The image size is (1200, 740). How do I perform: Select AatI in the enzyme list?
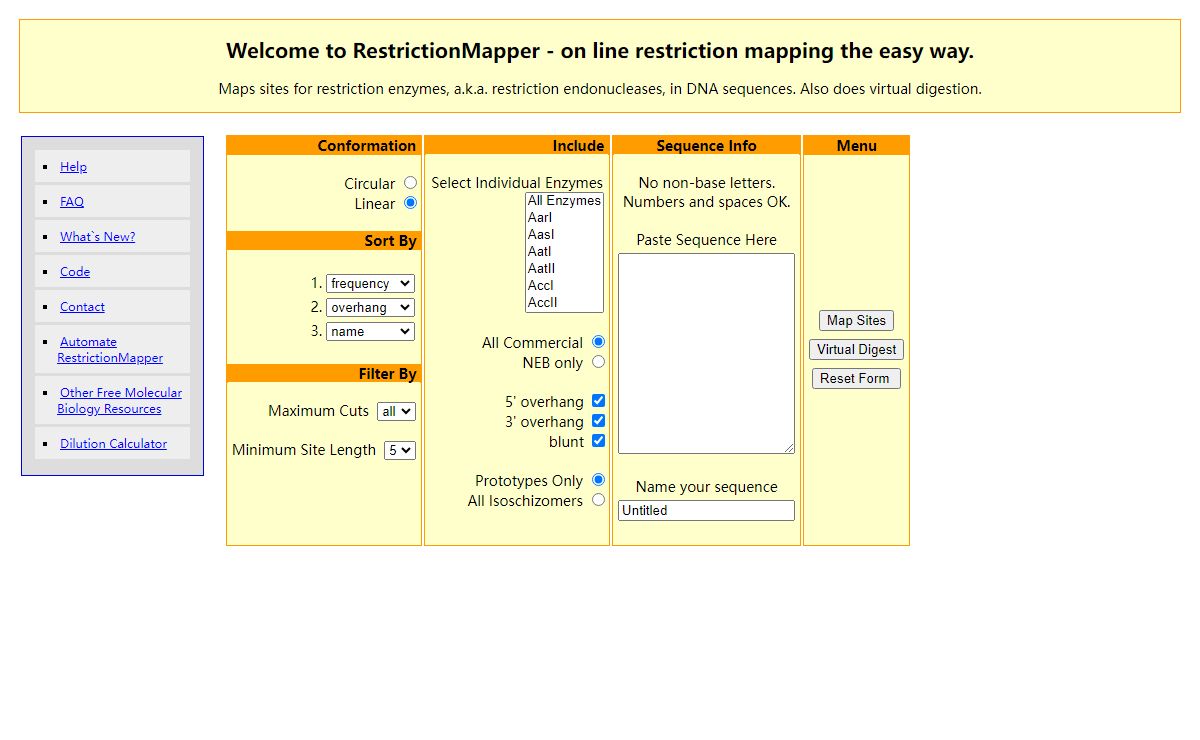point(564,252)
